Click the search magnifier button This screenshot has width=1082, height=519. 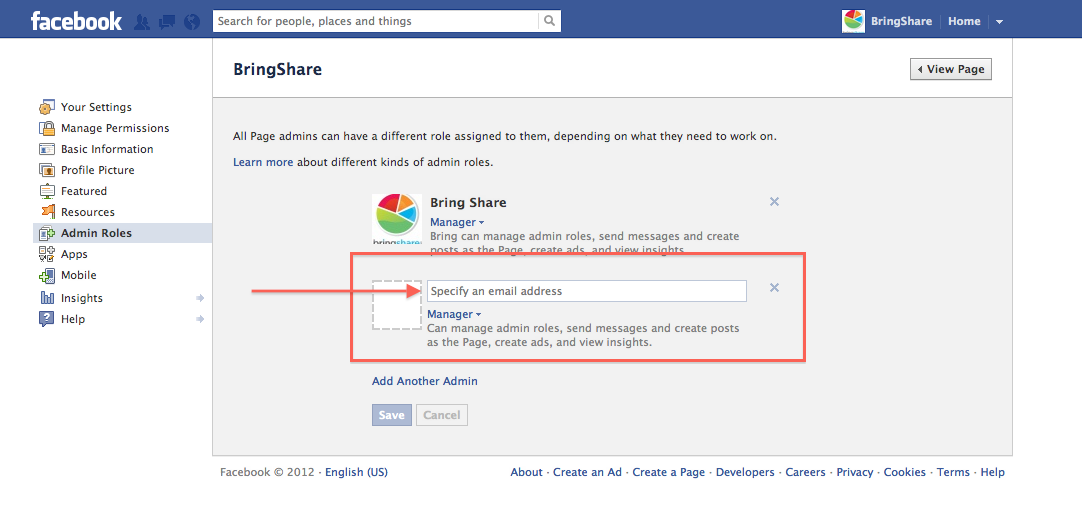coord(549,21)
